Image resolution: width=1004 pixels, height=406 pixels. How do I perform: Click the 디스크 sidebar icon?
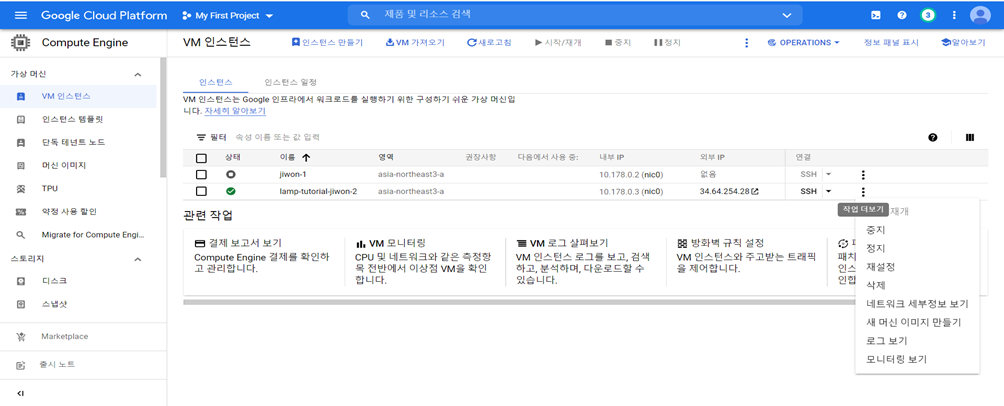coord(20,281)
